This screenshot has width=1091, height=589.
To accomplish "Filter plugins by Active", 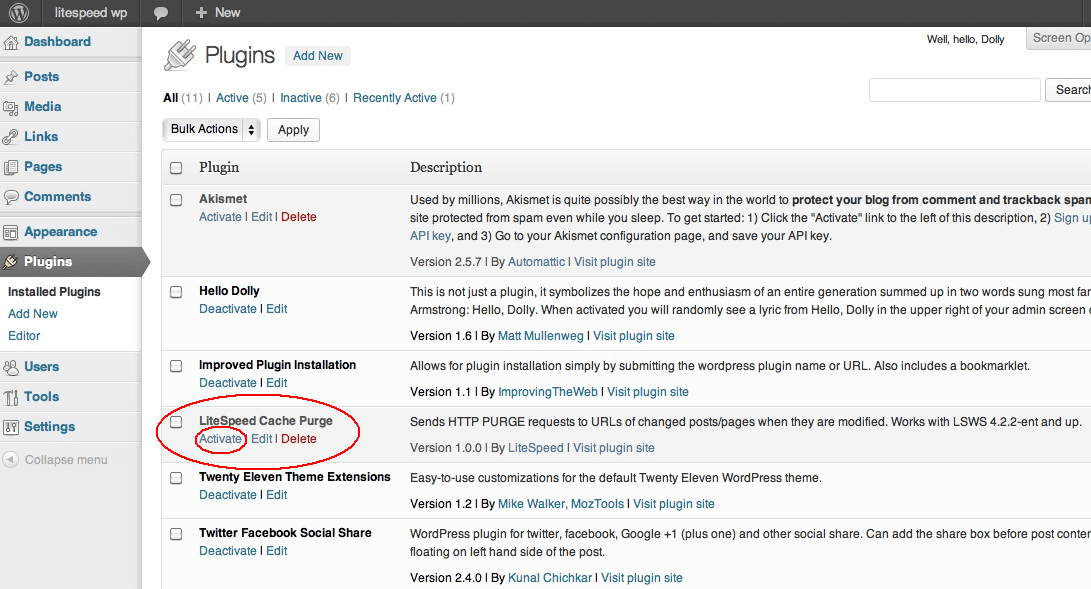I will pos(232,97).
